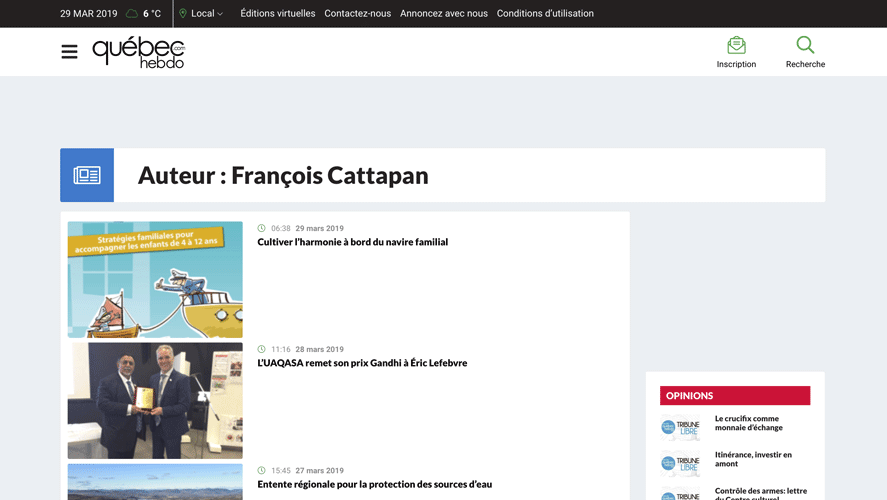Open the Inscription newsletter envelope icon

pos(736,45)
